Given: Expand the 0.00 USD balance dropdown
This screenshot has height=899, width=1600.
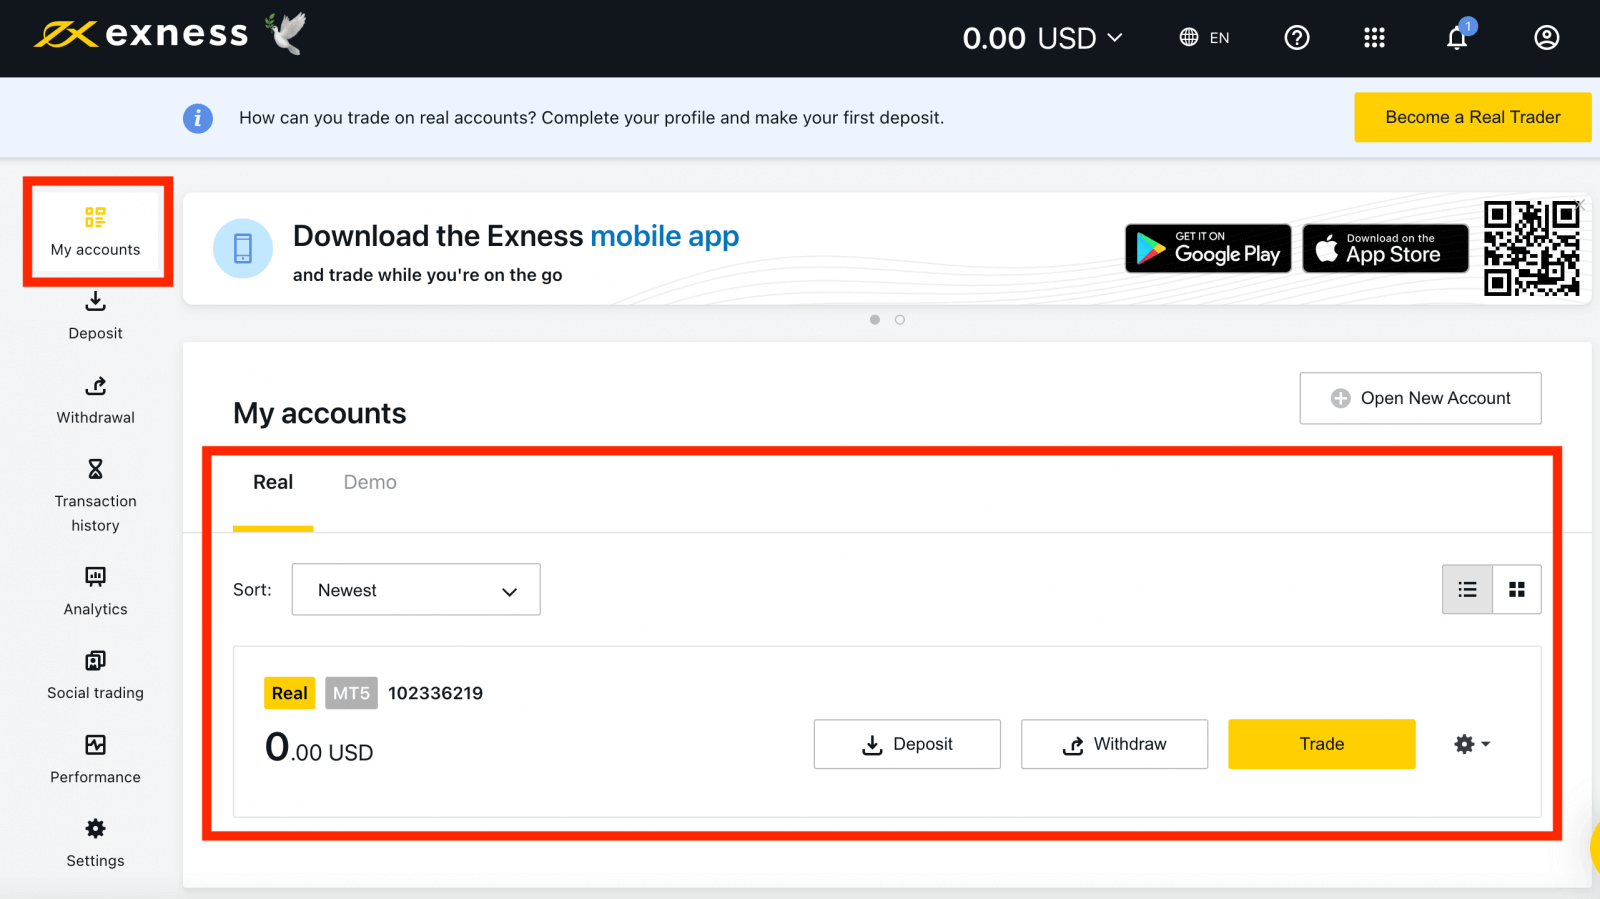Looking at the screenshot, I should [1043, 38].
